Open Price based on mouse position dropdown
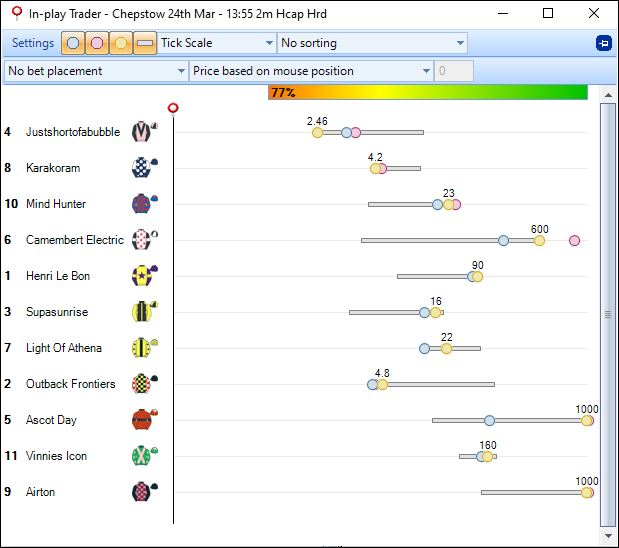This screenshot has width=619, height=548. (311, 71)
